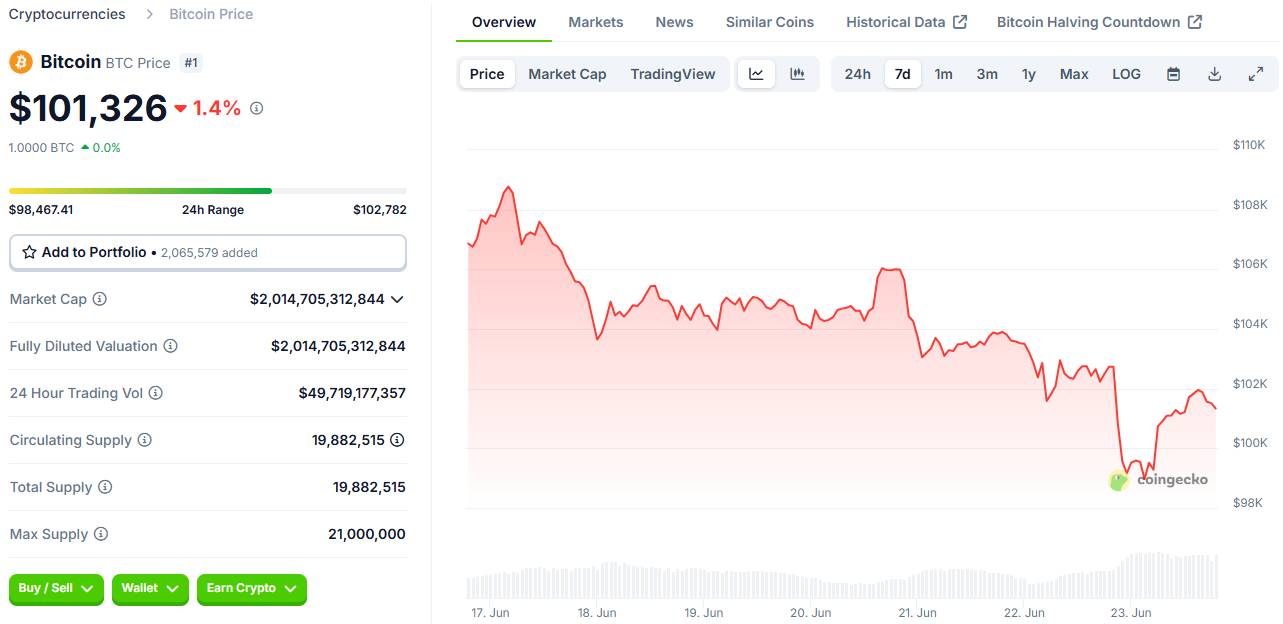Click the #1 rank badge

click(x=192, y=63)
